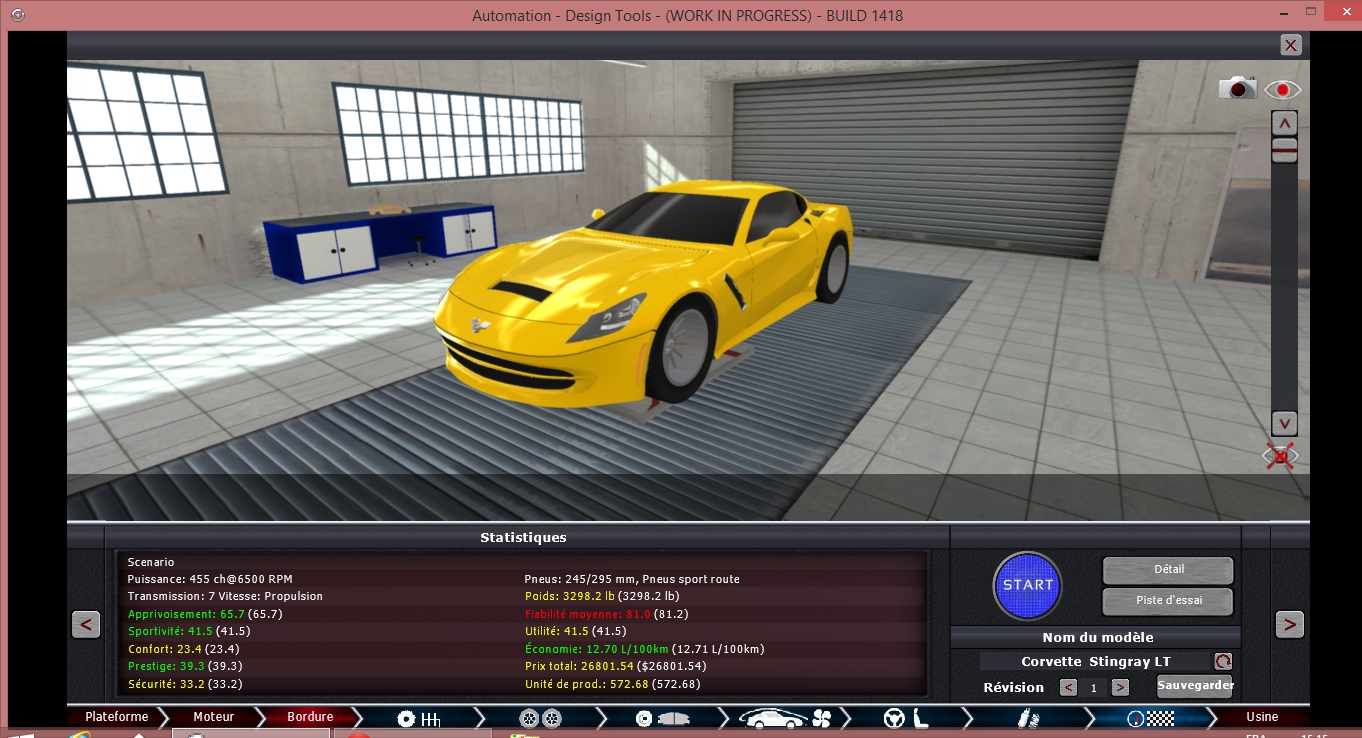Increase the Révision number
This screenshot has height=738, width=1362.
[x=1120, y=688]
